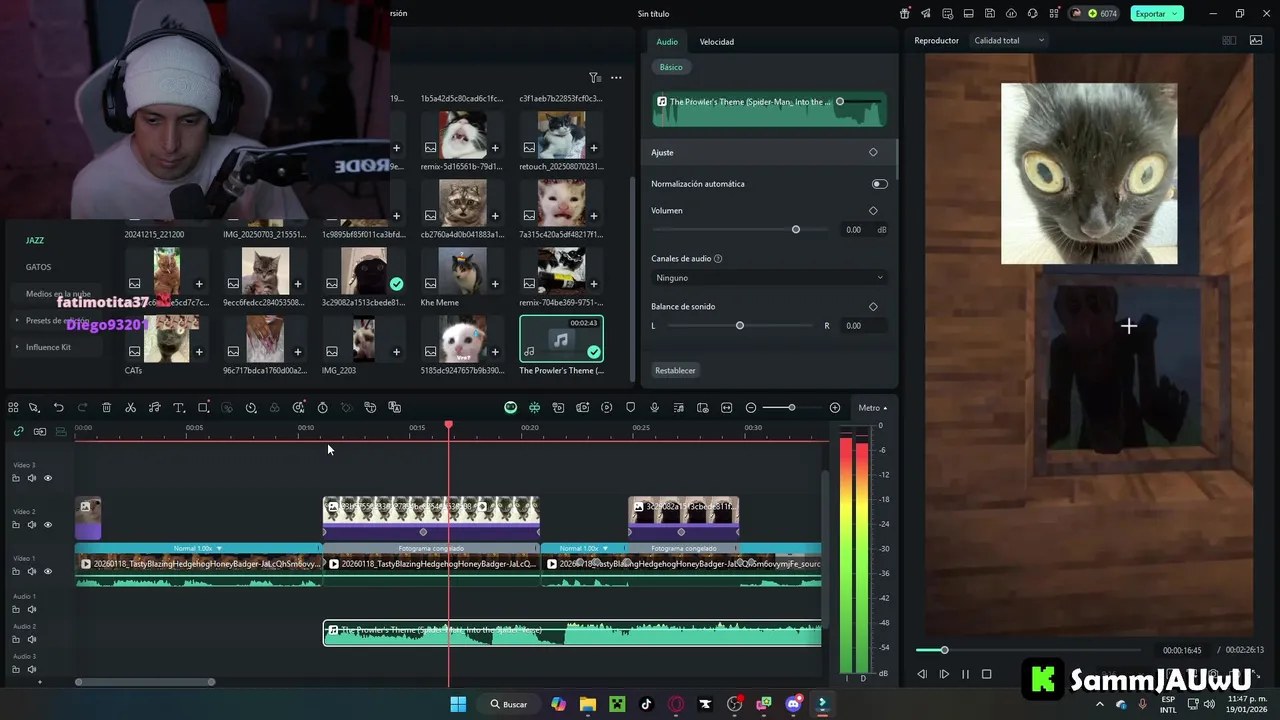The width and height of the screenshot is (1280, 720).
Task: Hide Video 3 track with eye icon
Action: coord(47,478)
